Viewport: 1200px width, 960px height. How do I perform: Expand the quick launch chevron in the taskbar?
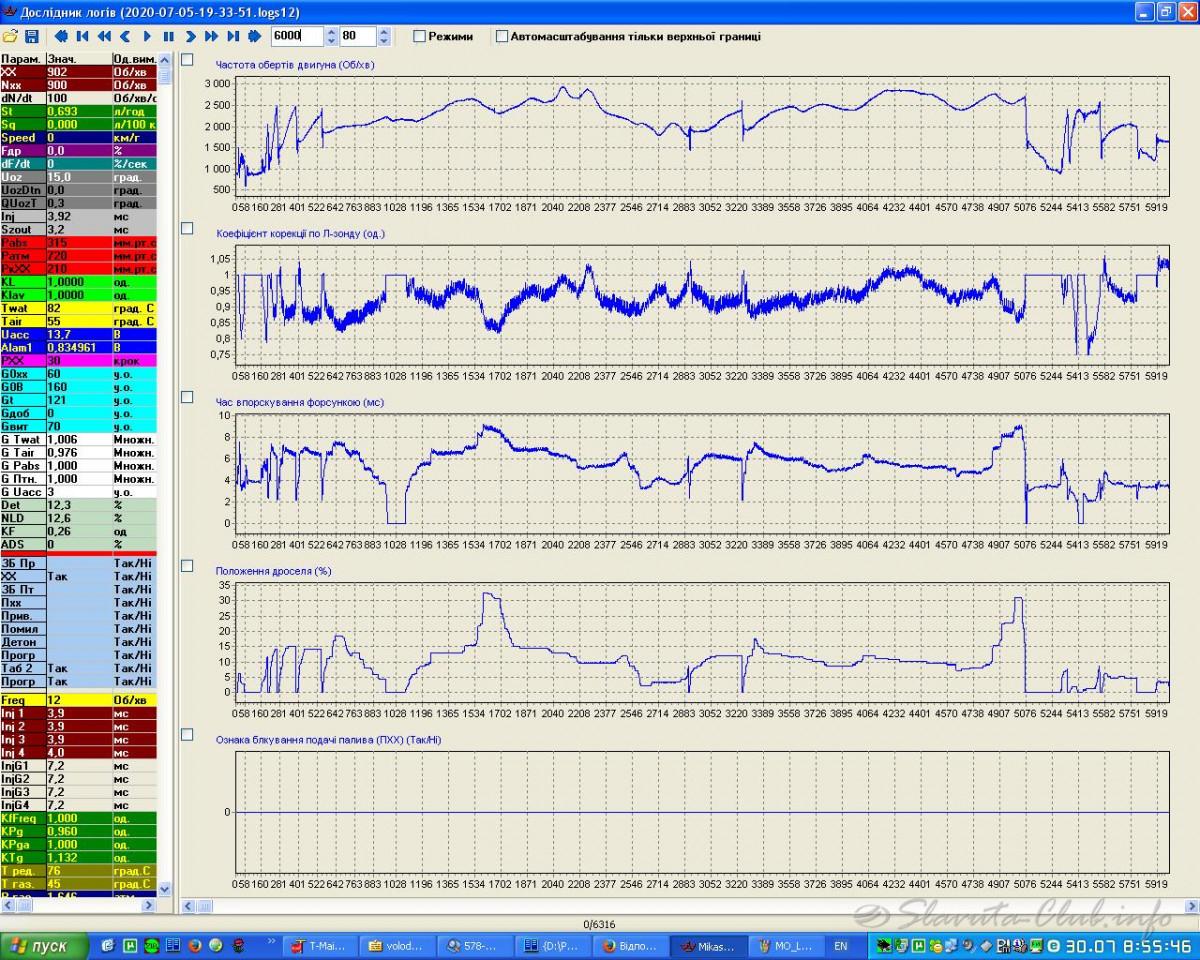point(271,940)
